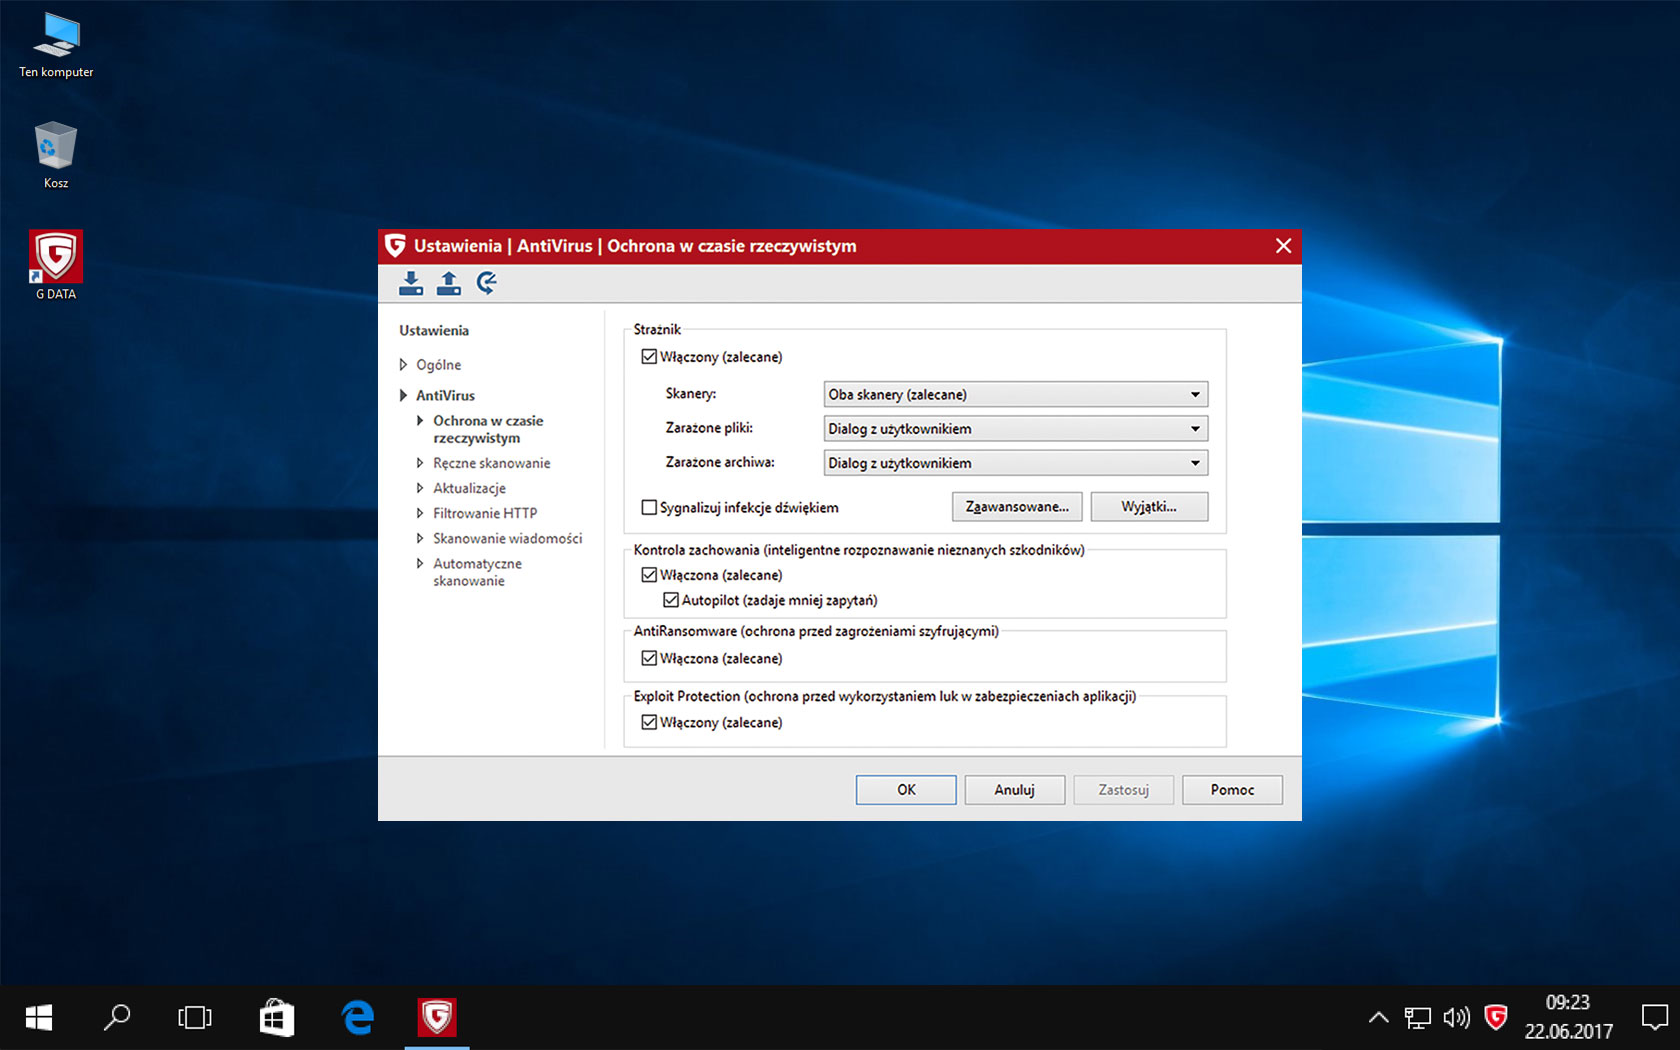Expand Filtrowanie HTTP tree arrow
This screenshot has height=1050, width=1680.
click(x=420, y=513)
